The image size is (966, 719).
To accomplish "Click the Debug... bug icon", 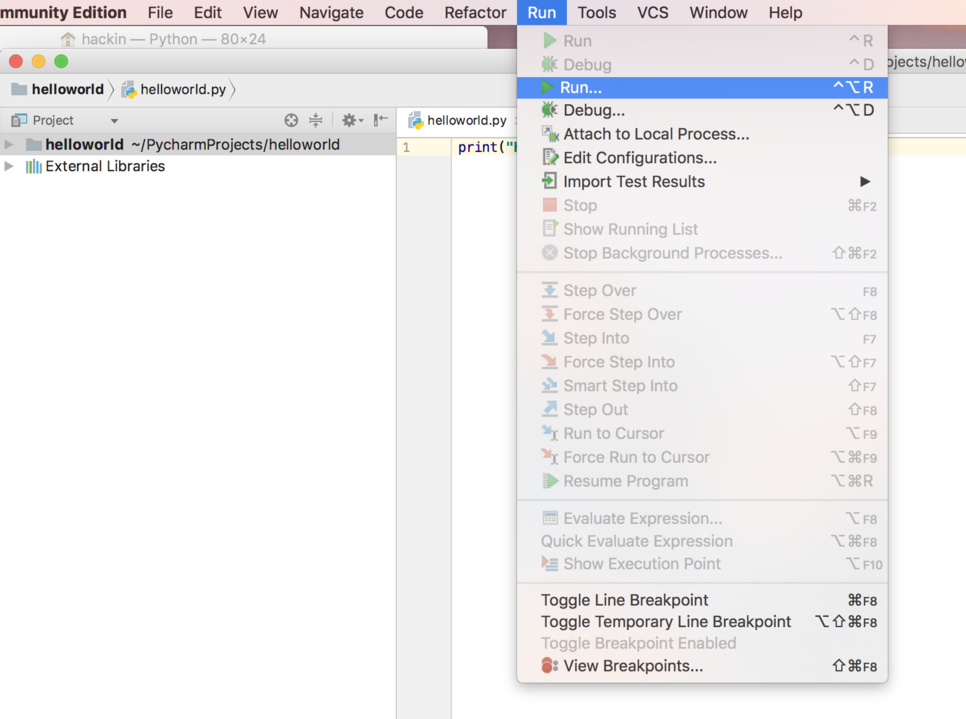I will click(550, 110).
